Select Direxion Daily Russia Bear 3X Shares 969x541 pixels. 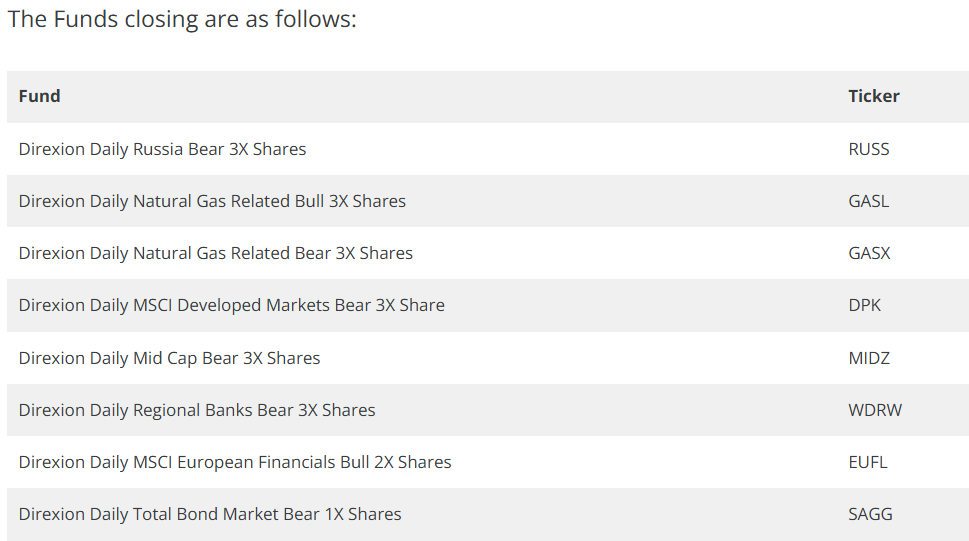tap(163, 149)
